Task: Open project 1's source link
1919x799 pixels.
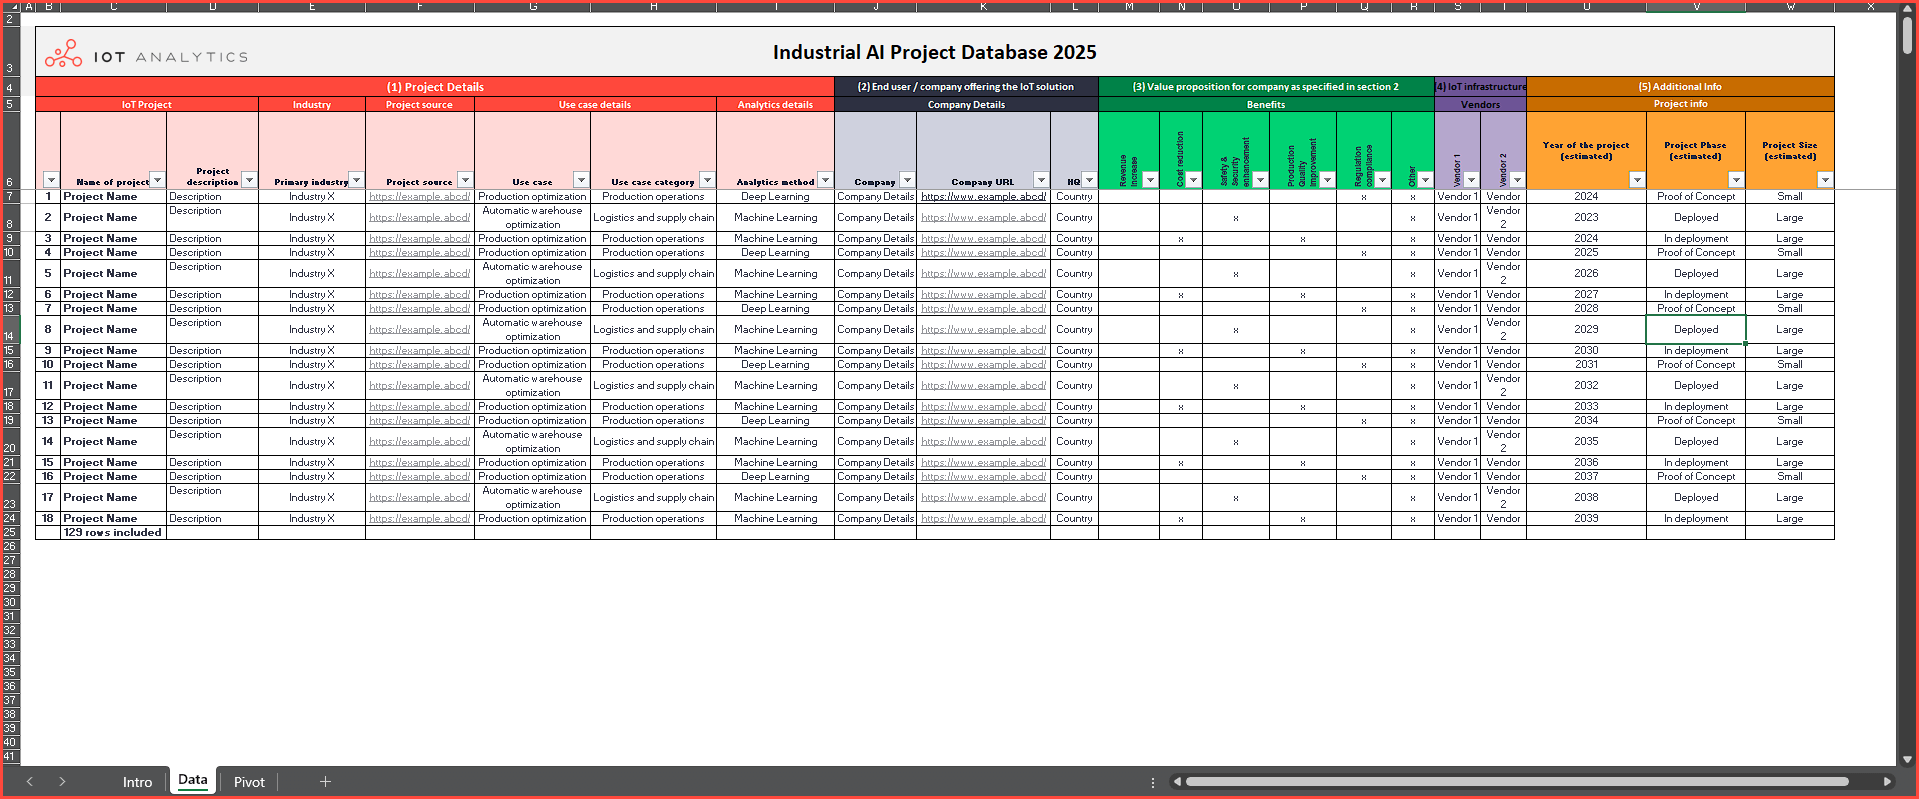Action: (x=419, y=197)
